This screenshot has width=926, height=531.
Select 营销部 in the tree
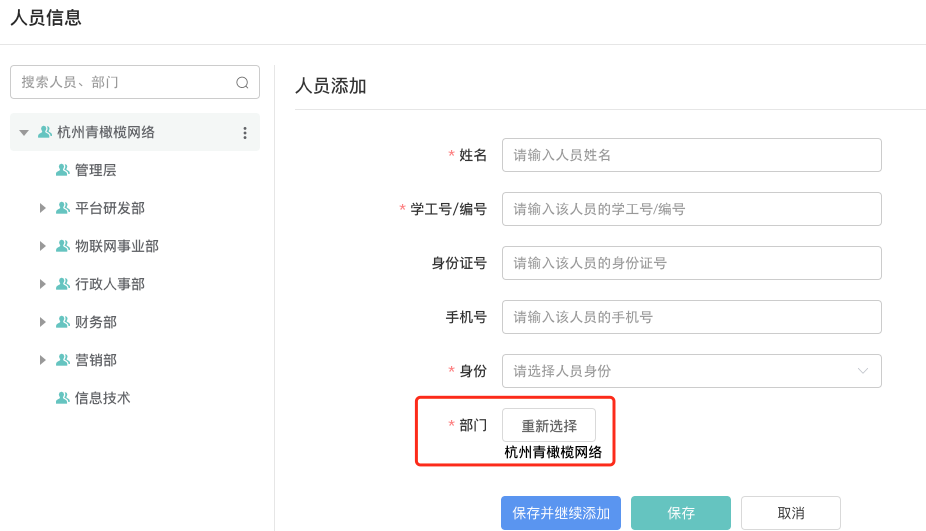[x=96, y=360]
